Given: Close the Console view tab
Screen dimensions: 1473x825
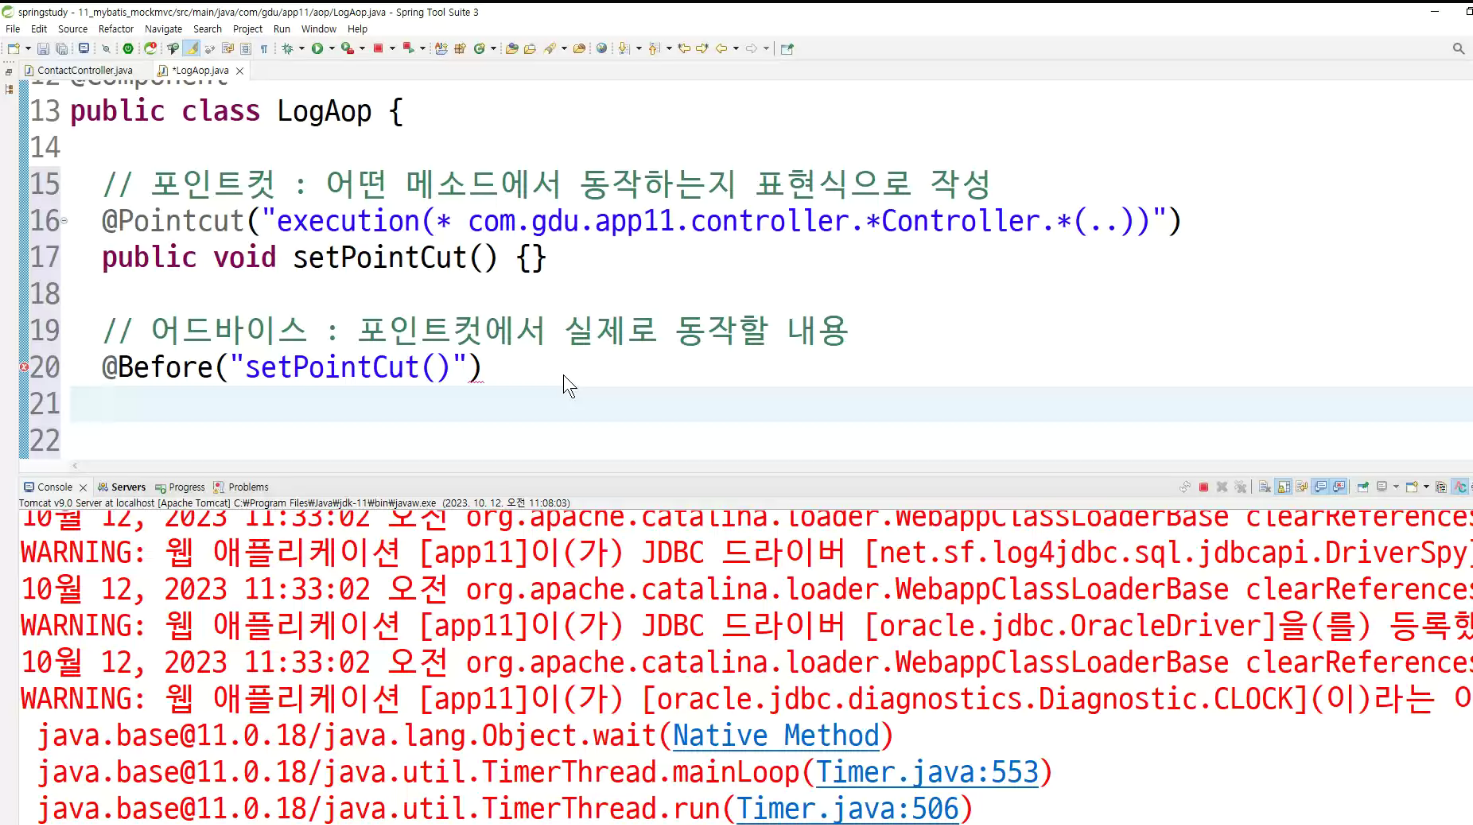Looking at the screenshot, I should (x=83, y=487).
